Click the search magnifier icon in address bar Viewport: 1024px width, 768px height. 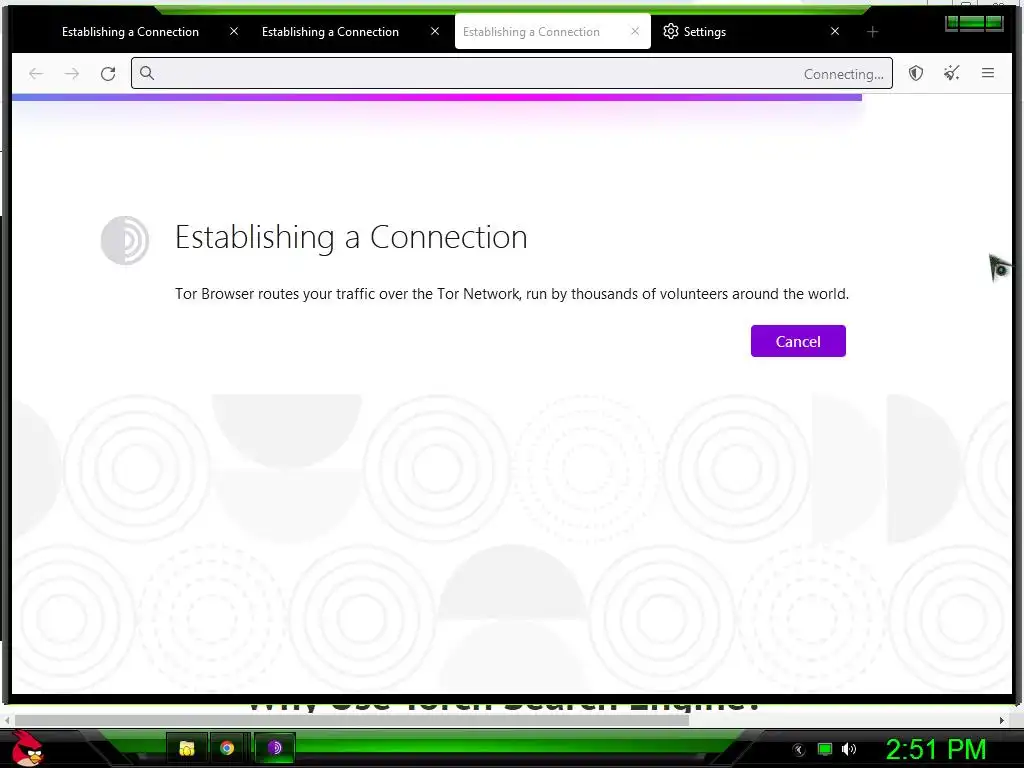click(x=148, y=73)
